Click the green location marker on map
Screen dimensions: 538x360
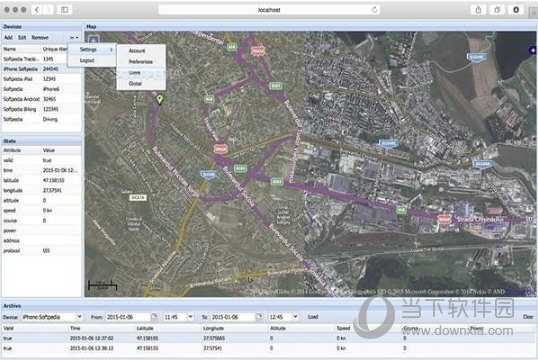point(160,100)
